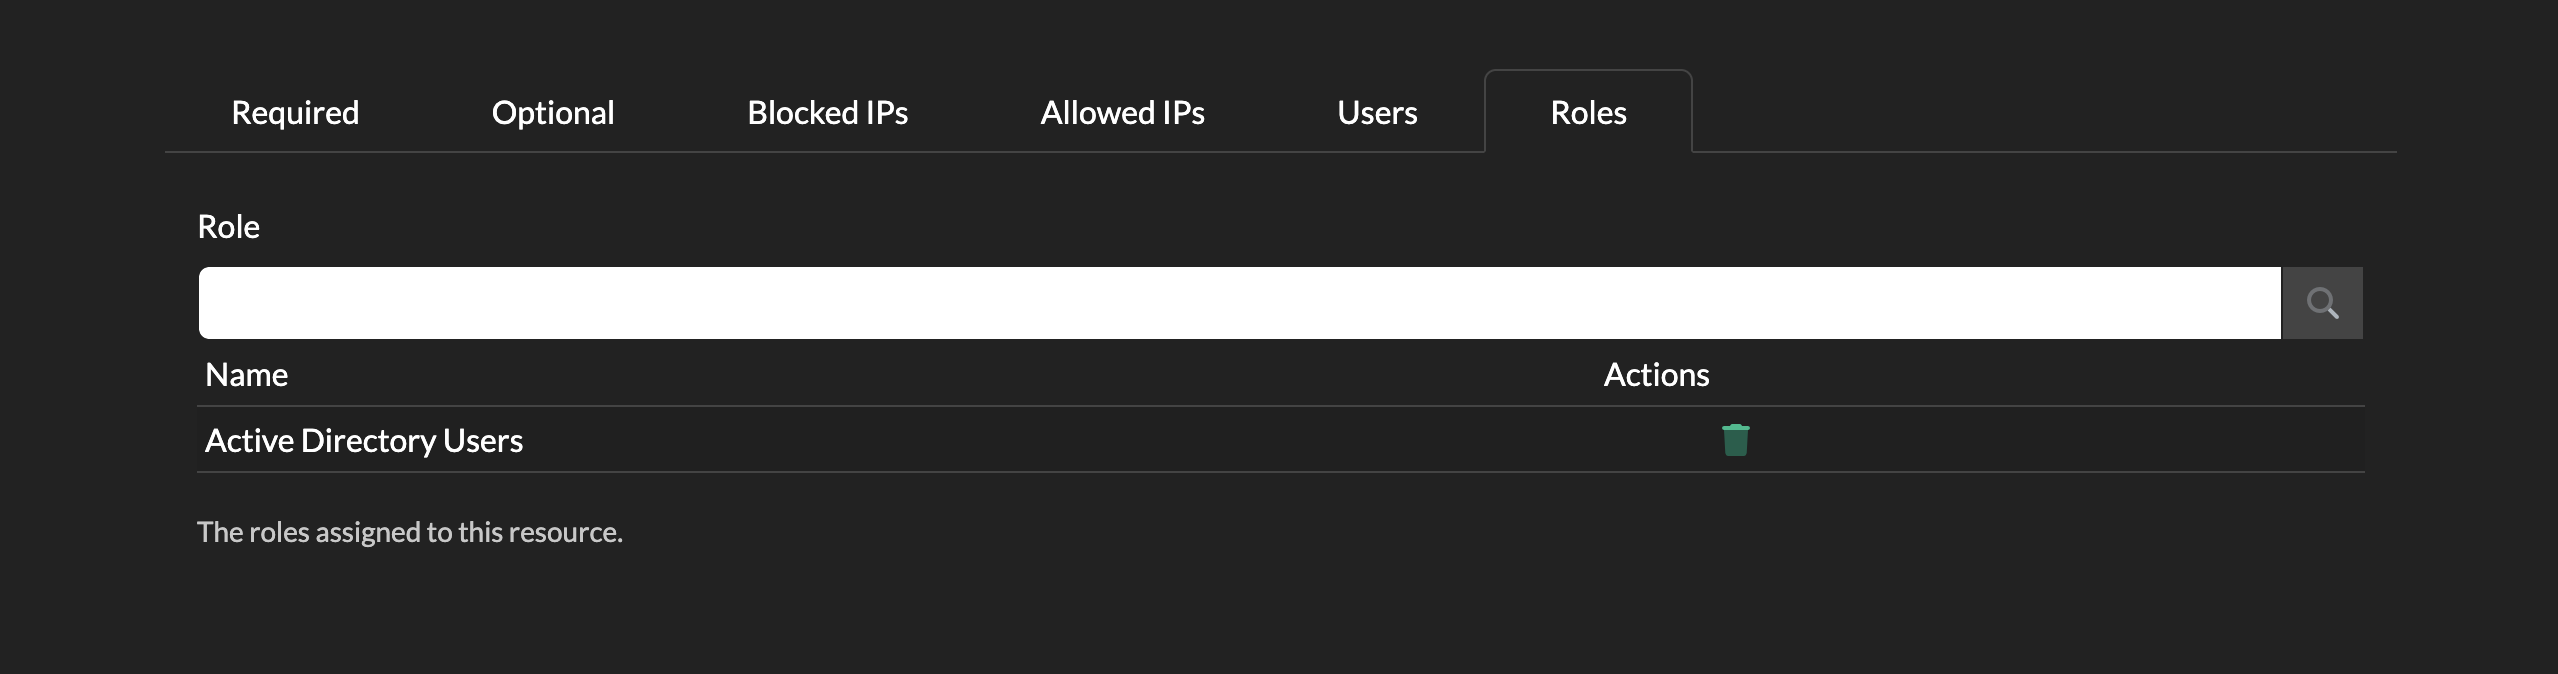Focus the Role search input field
Viewport: 2558px width, 674px height.
click(x=1239, y=303)
